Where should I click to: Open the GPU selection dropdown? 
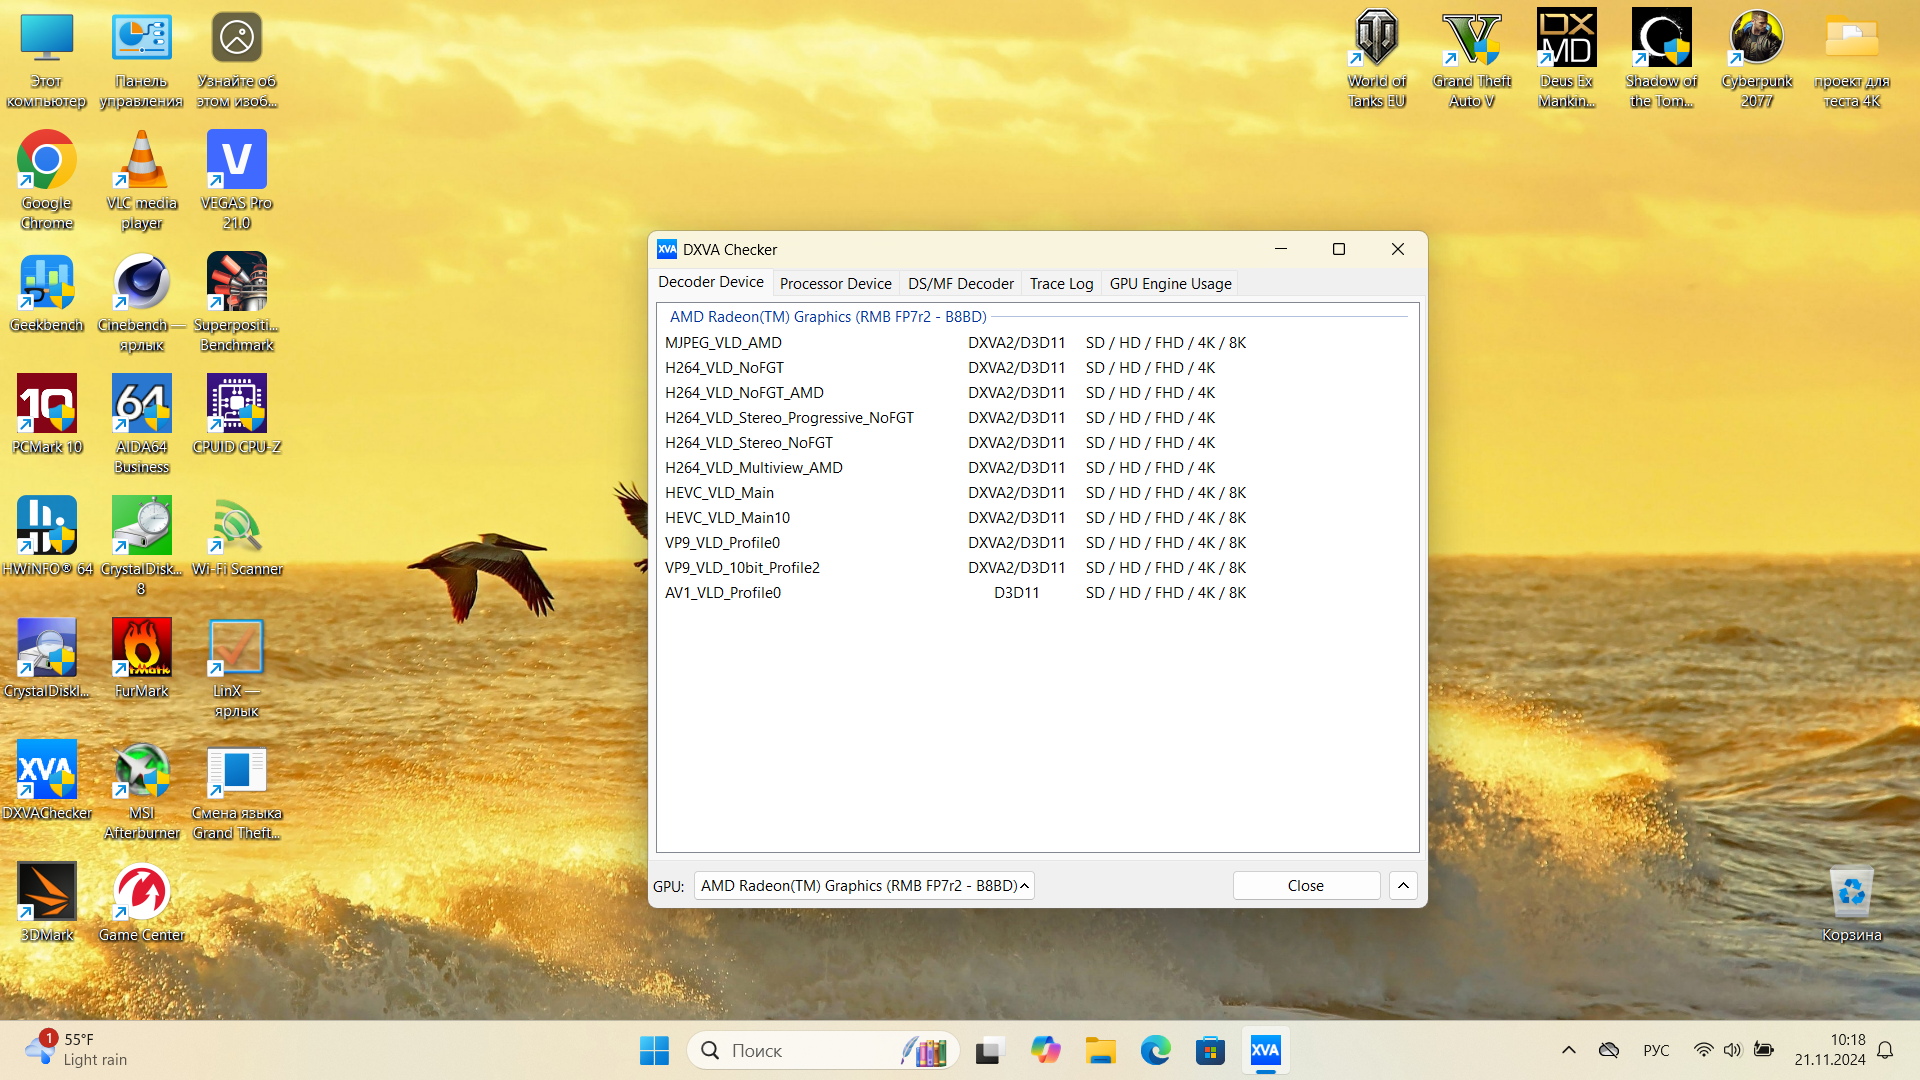coord(863,886)
